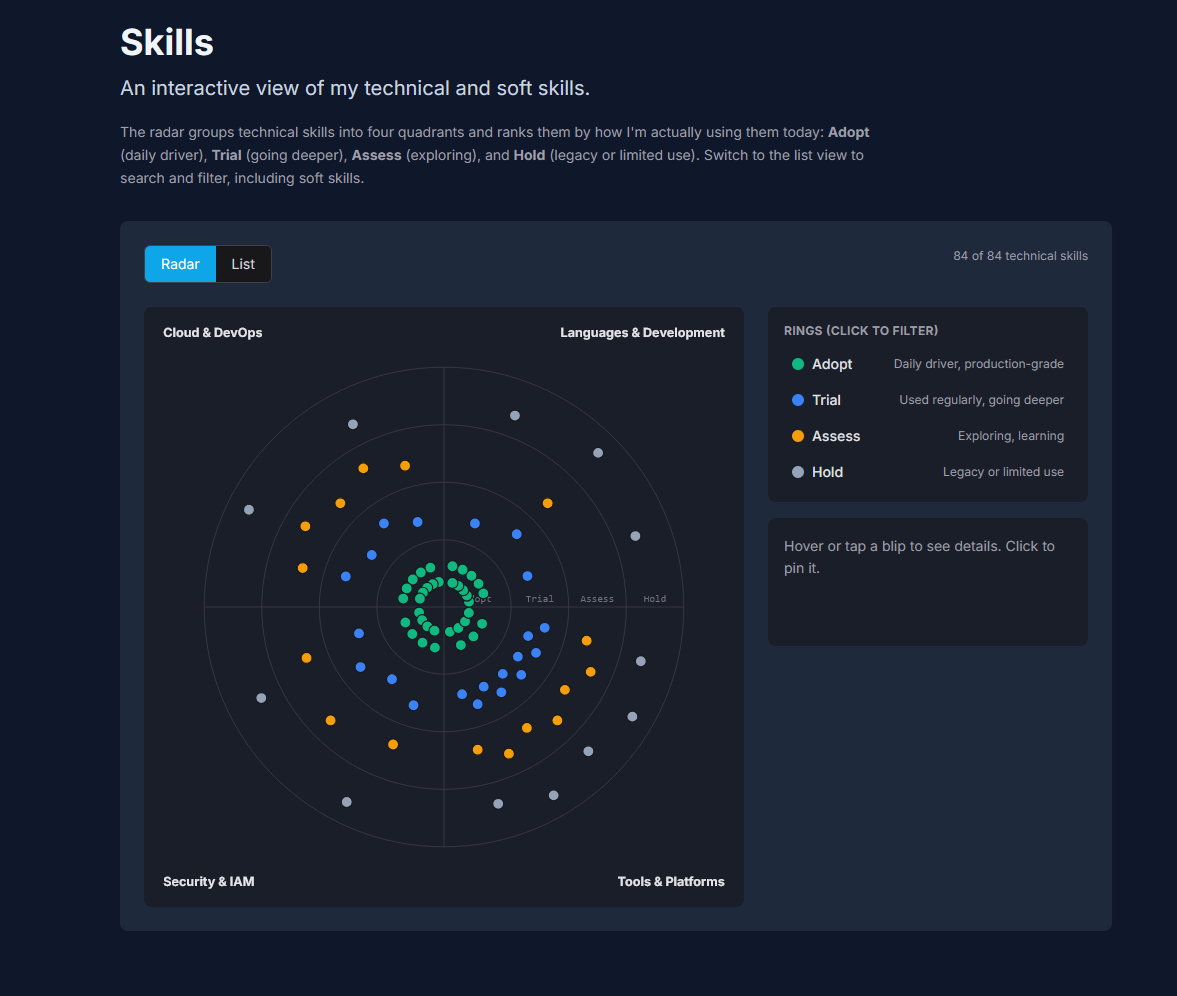This screenshot has height=996, width=1177.
Task: Click the 'Tools & Platforms' quadrant label
Action: 671,881
